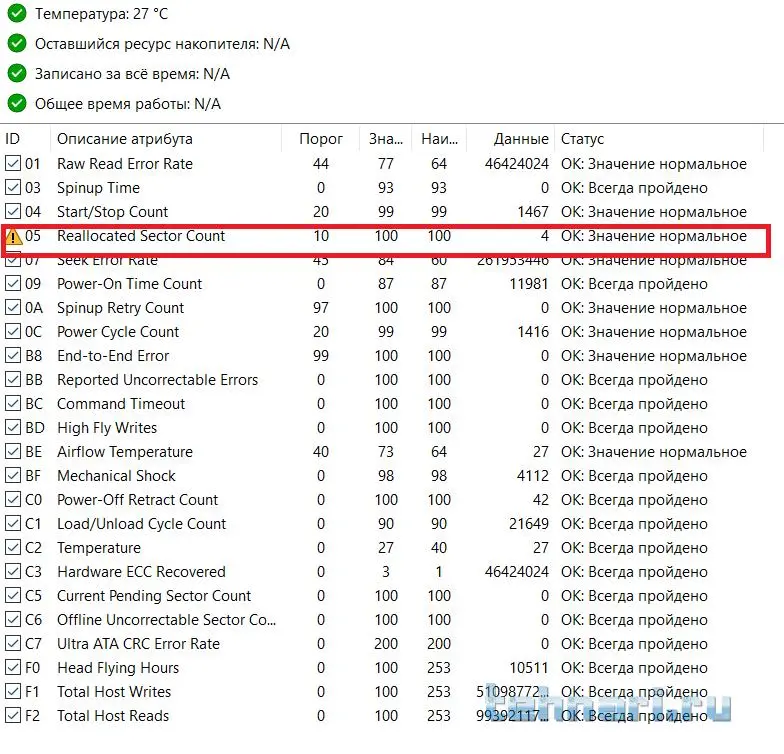This screenshot has height=754, width=784.
Task: Click Power-On Time Count data value 11981
Action: [529, 284]
